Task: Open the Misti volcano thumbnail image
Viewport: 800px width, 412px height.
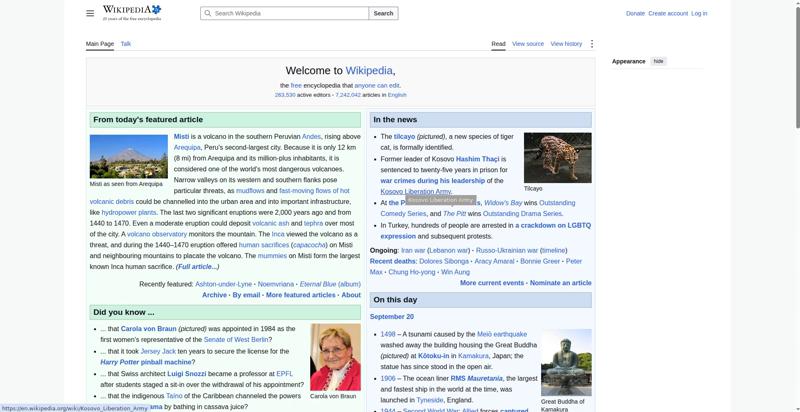Action: click(x=129, y=157)
